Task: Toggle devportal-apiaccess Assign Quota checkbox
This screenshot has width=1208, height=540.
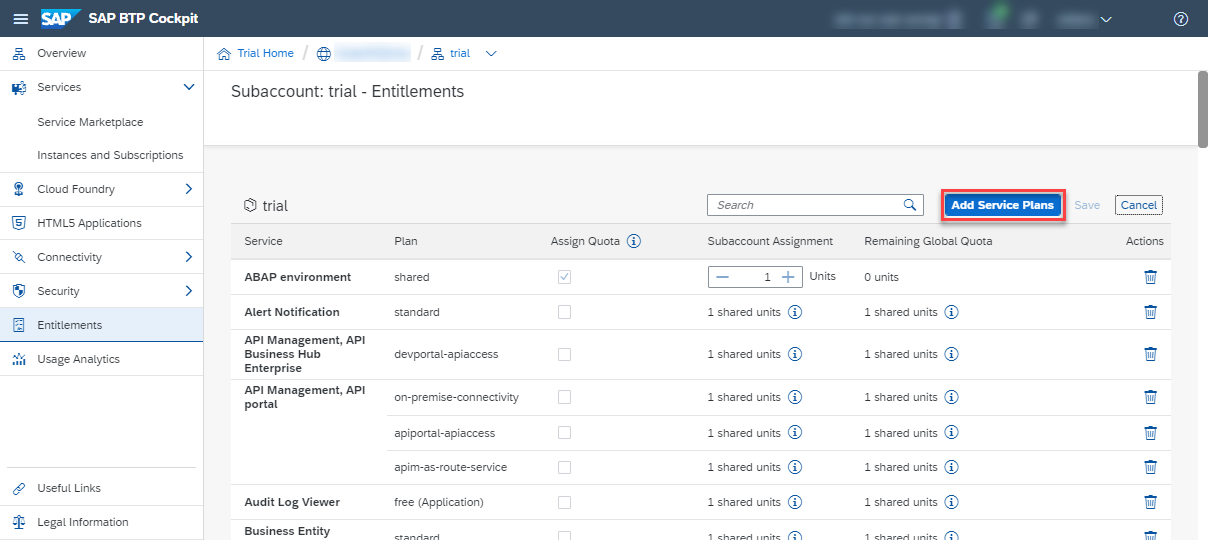Action: pos(564,354)
